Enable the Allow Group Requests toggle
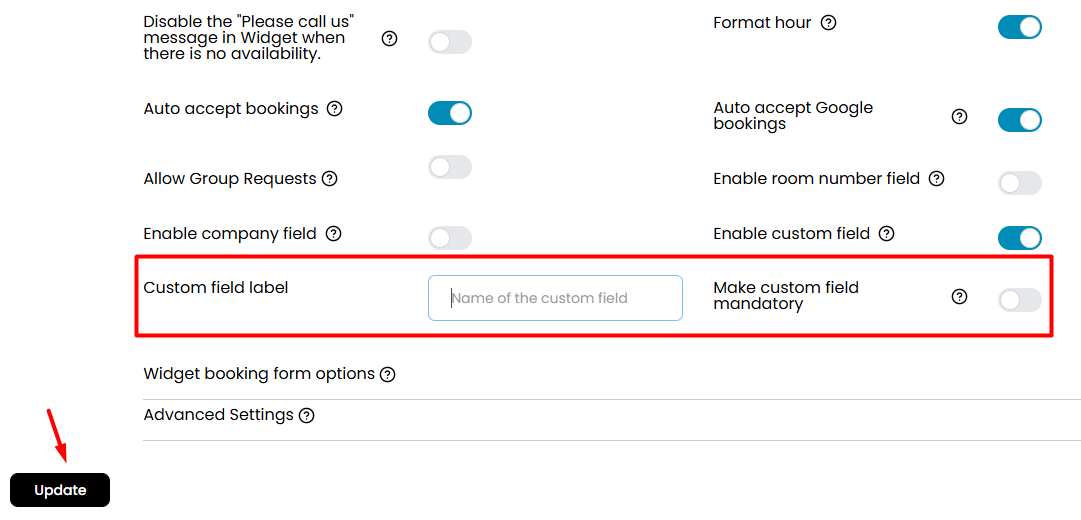1081x520 pixels. pos(449,167)
